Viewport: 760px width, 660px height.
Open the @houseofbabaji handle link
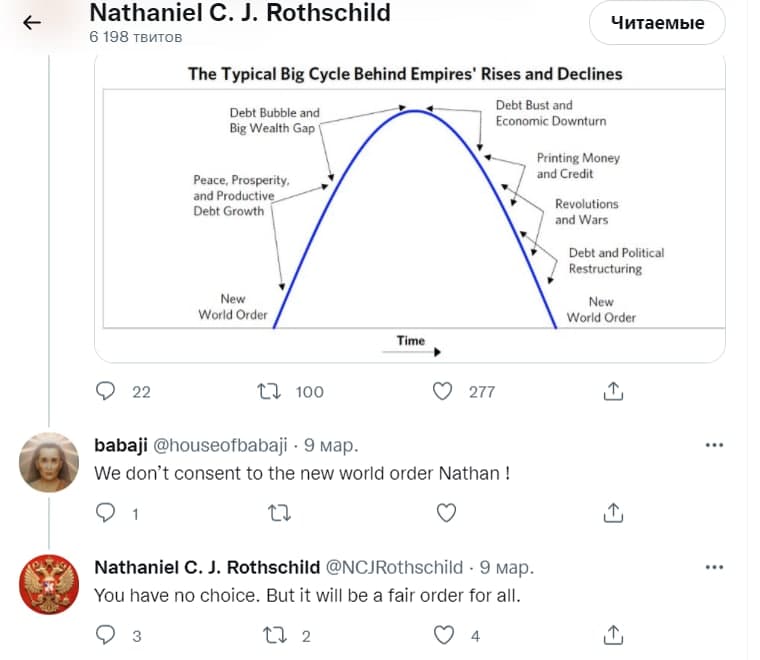(x=220, y=445)
